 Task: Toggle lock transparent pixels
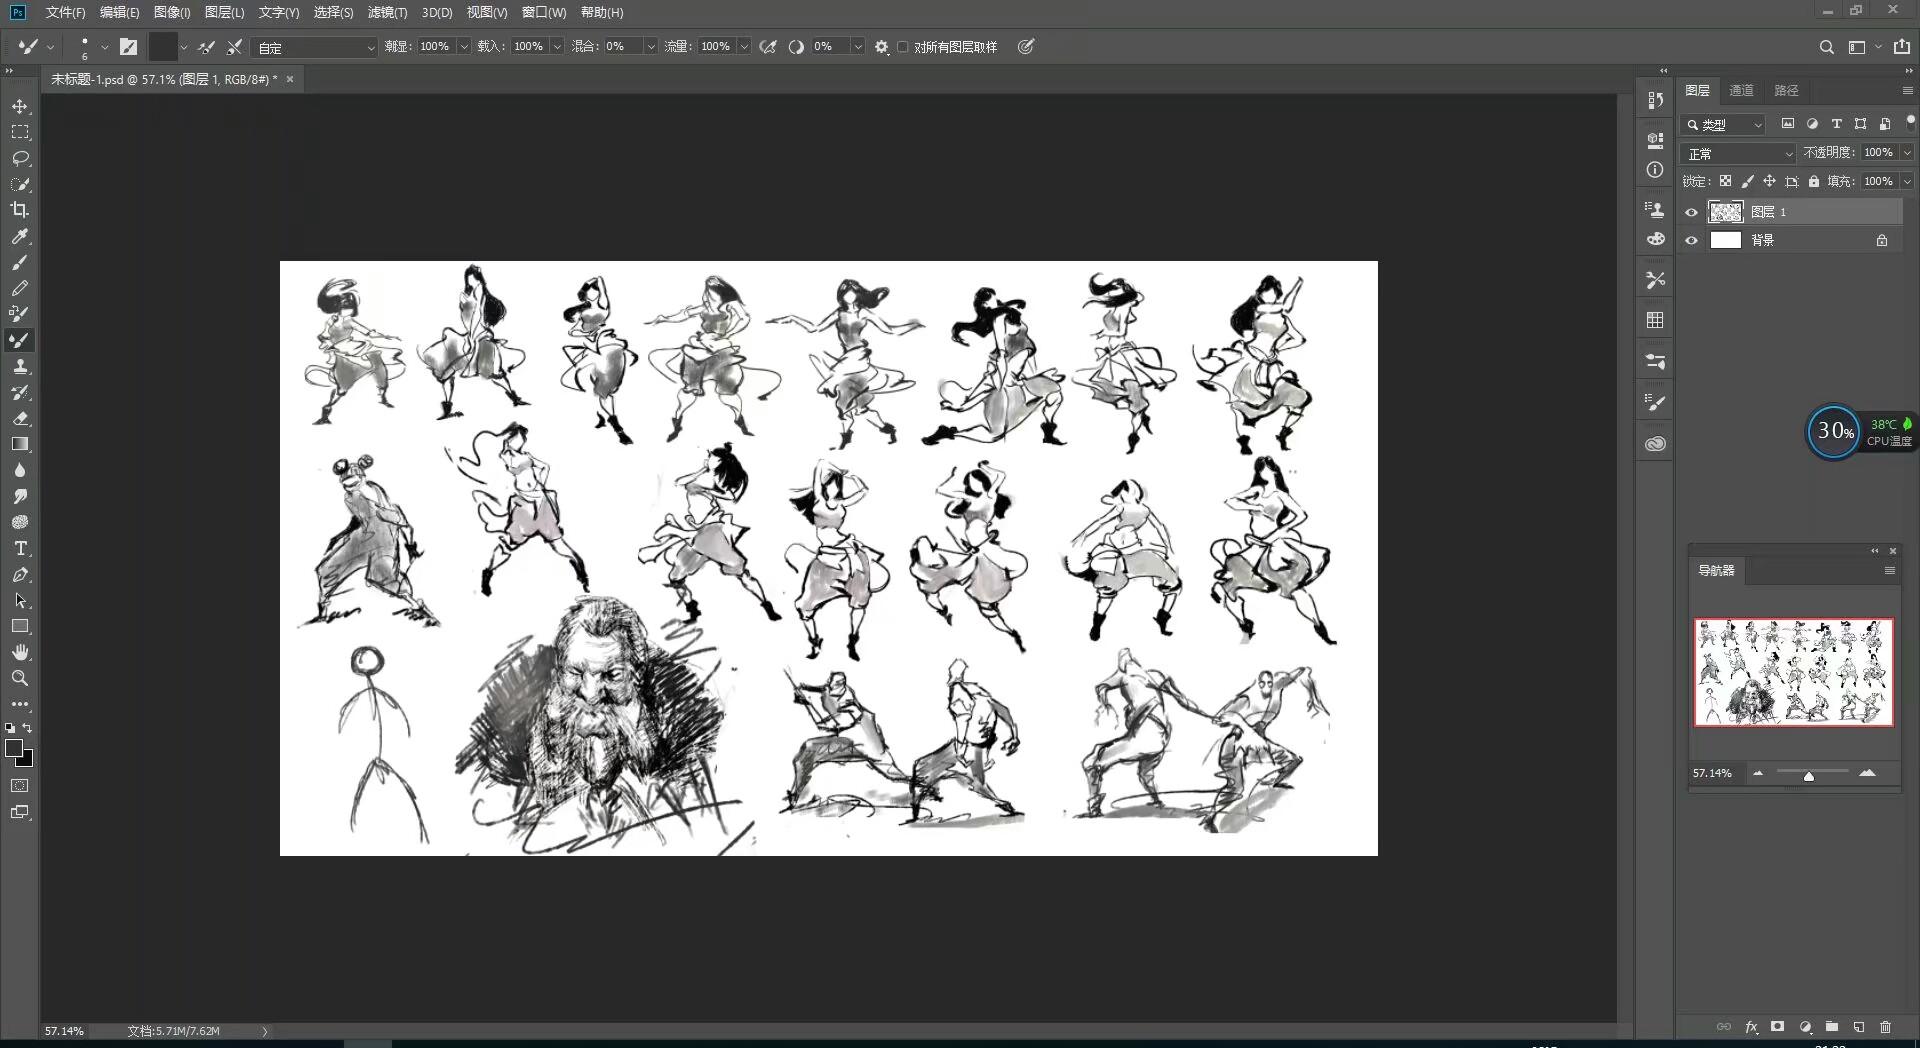(x=1725, y=181)
